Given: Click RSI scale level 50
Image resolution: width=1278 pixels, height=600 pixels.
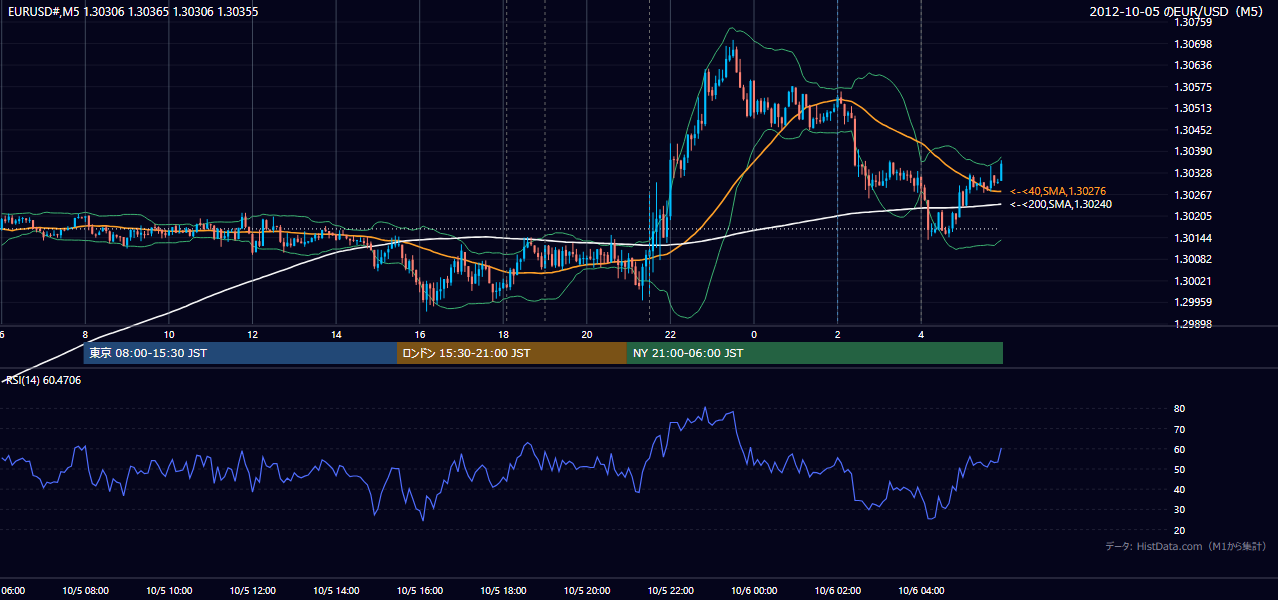Looking at the screenshot, I should [x=1179, y=469].
